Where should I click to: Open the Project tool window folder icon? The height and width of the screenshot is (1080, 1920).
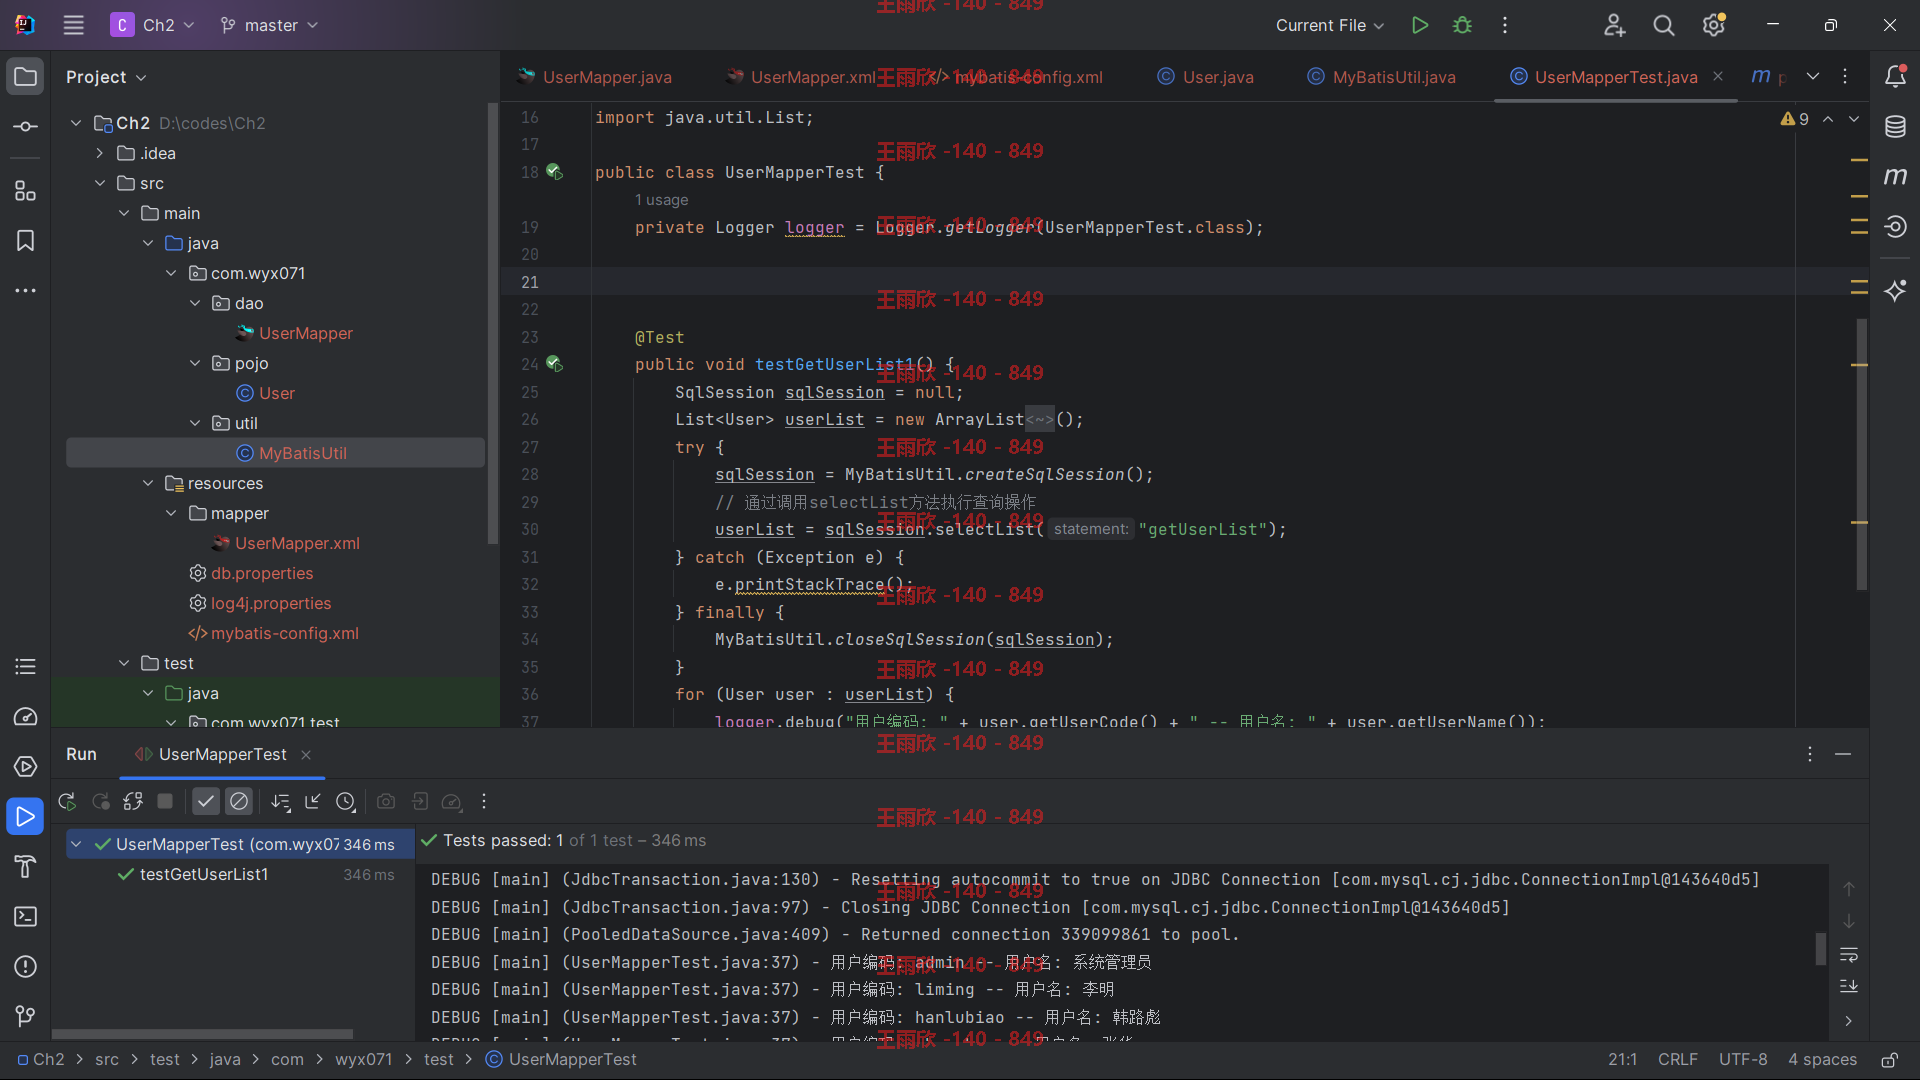coord(26,76)
